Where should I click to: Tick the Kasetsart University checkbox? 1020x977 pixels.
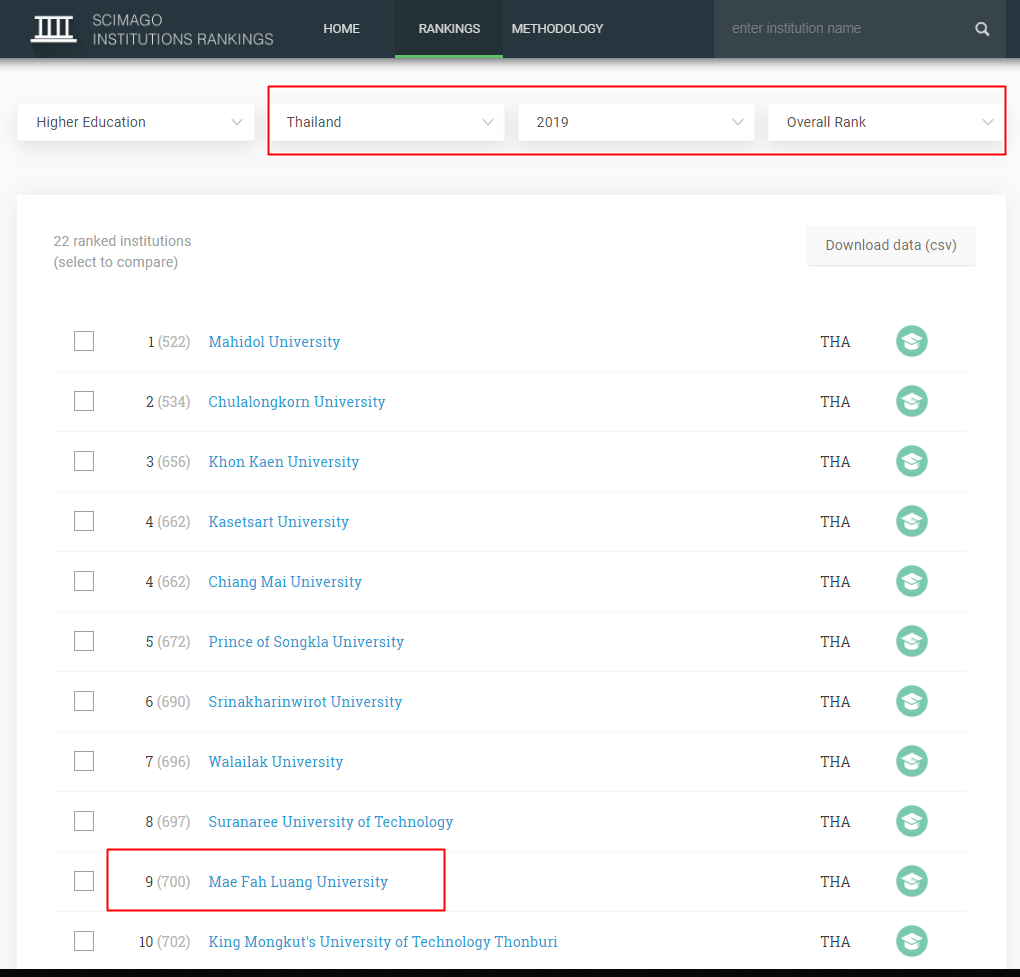pyautogui.click(x=84, y=521)
